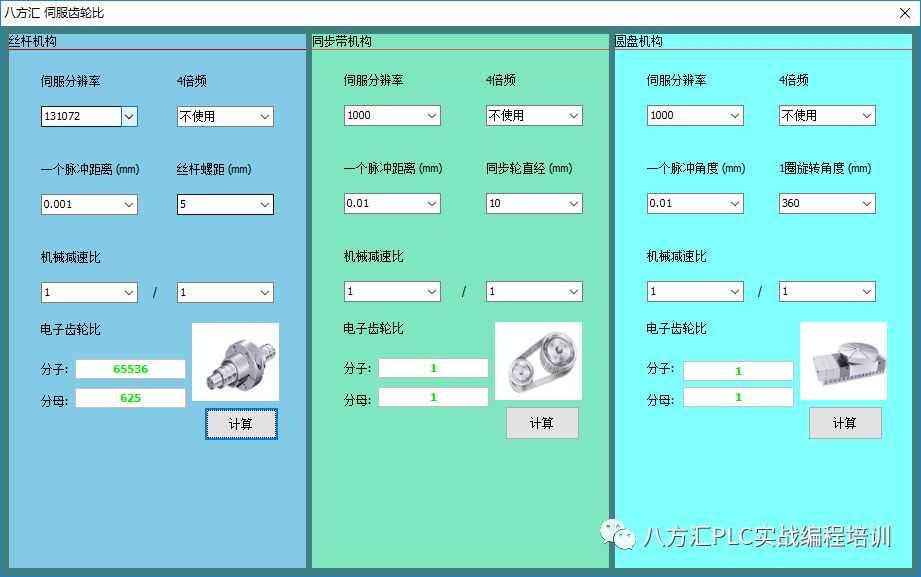Open the 131072 伺服分辨率 dropdown arrow
Image resolution: width=921 pixels, height=577 pixels.
pyautogui.click(x=129, y=116)
